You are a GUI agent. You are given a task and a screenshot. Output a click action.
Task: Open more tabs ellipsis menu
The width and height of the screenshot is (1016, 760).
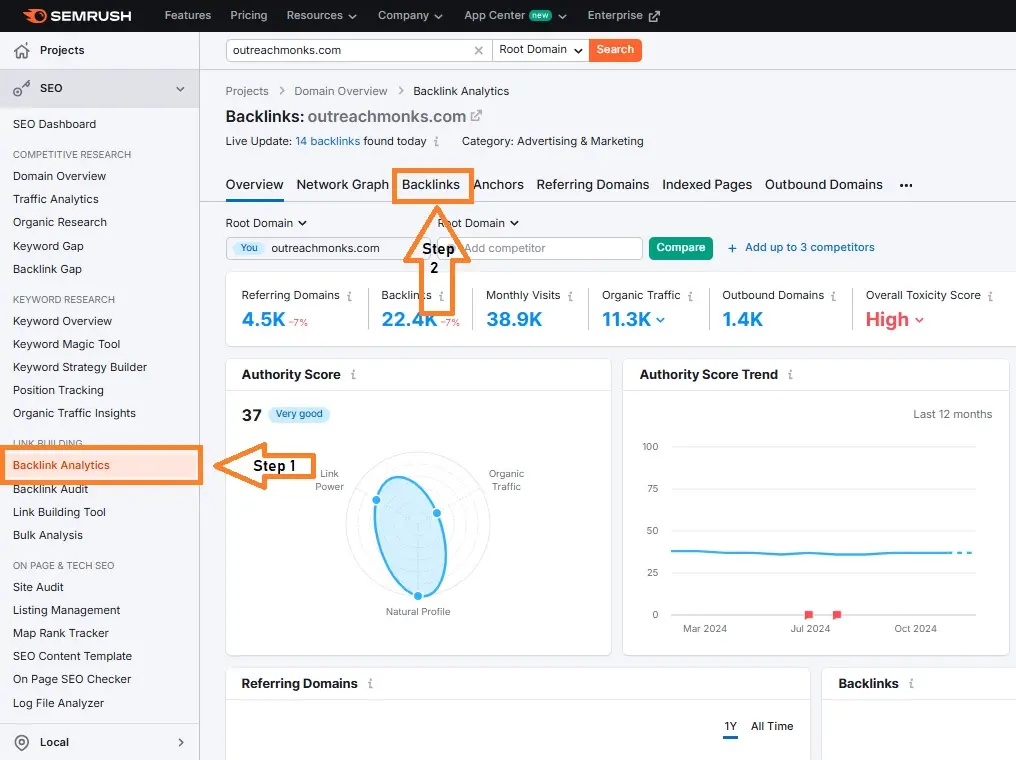coord(906,185)
